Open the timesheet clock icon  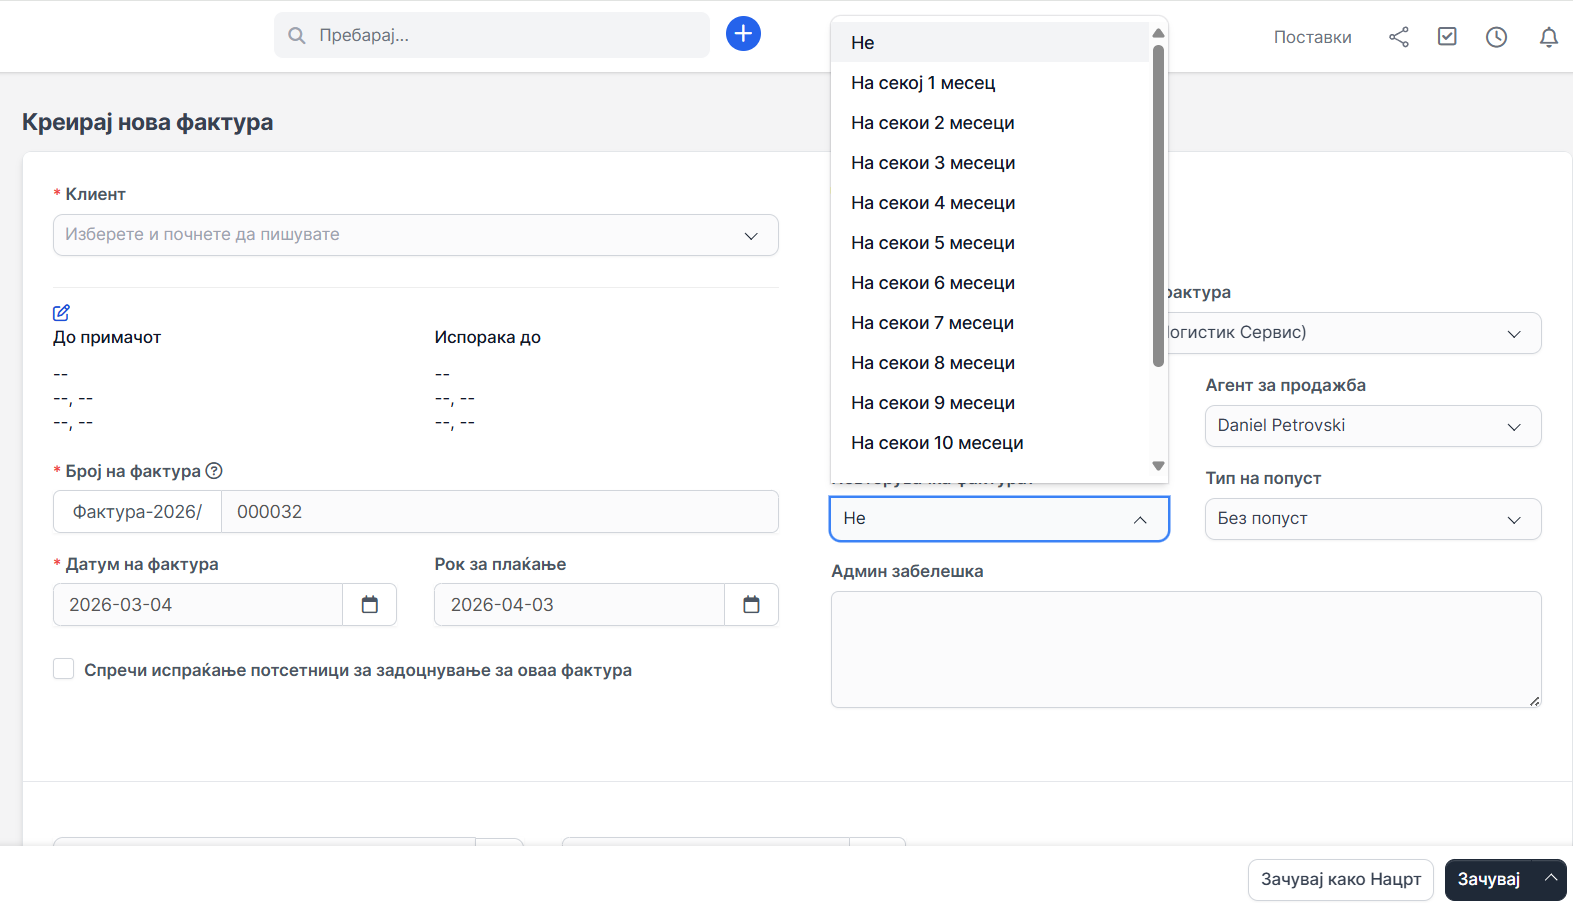(1496, 37)
